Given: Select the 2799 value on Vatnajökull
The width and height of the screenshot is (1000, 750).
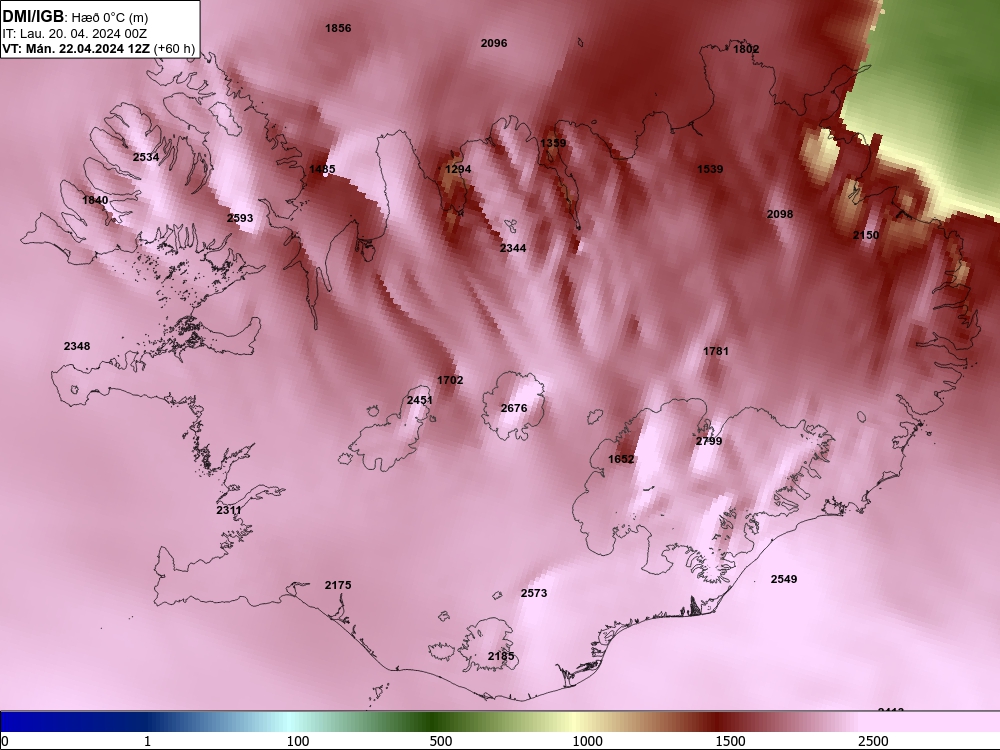Looking at the screenshot, I should pyautogui.click(x=709, y=441).
